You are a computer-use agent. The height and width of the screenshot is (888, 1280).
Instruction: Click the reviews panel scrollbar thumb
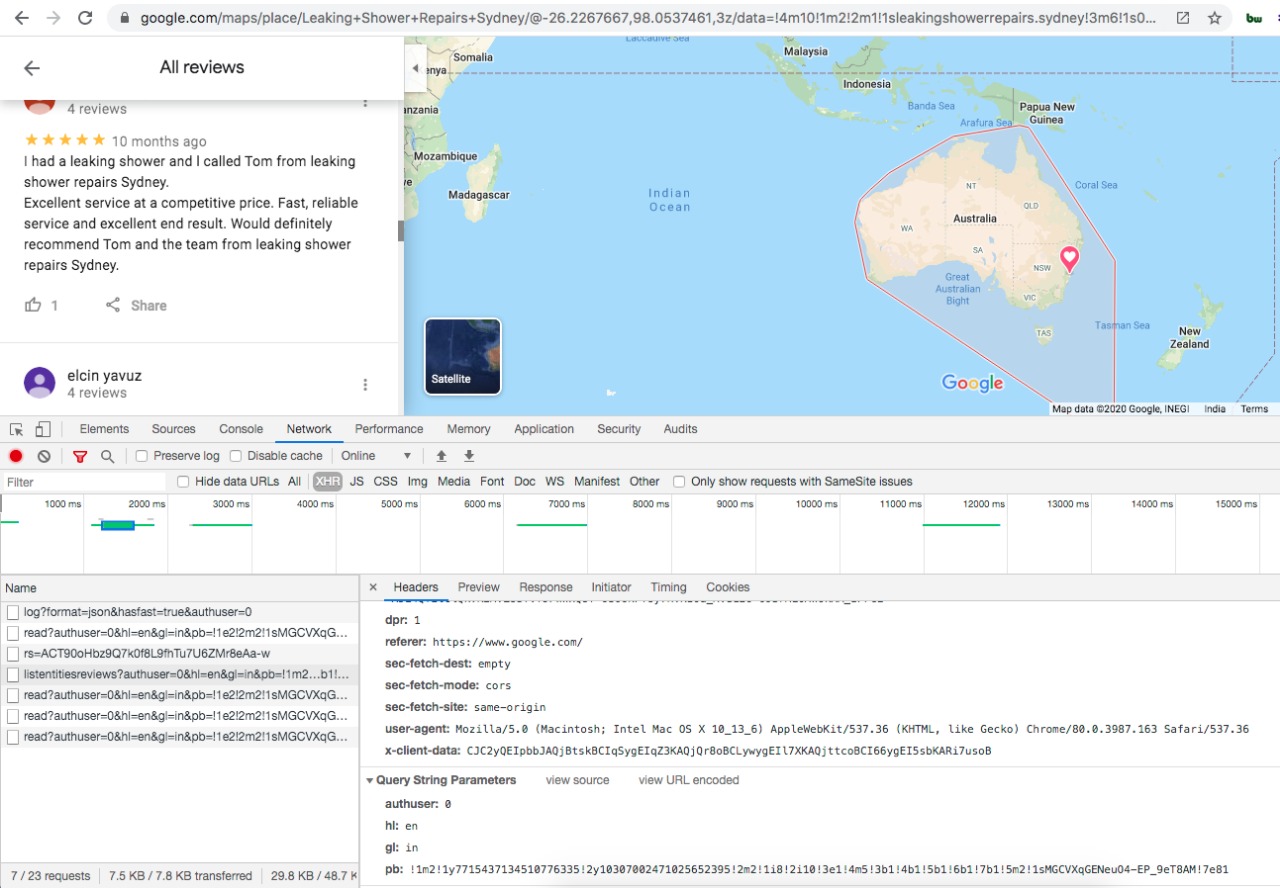pyautogui.click(x=401, y=231)
